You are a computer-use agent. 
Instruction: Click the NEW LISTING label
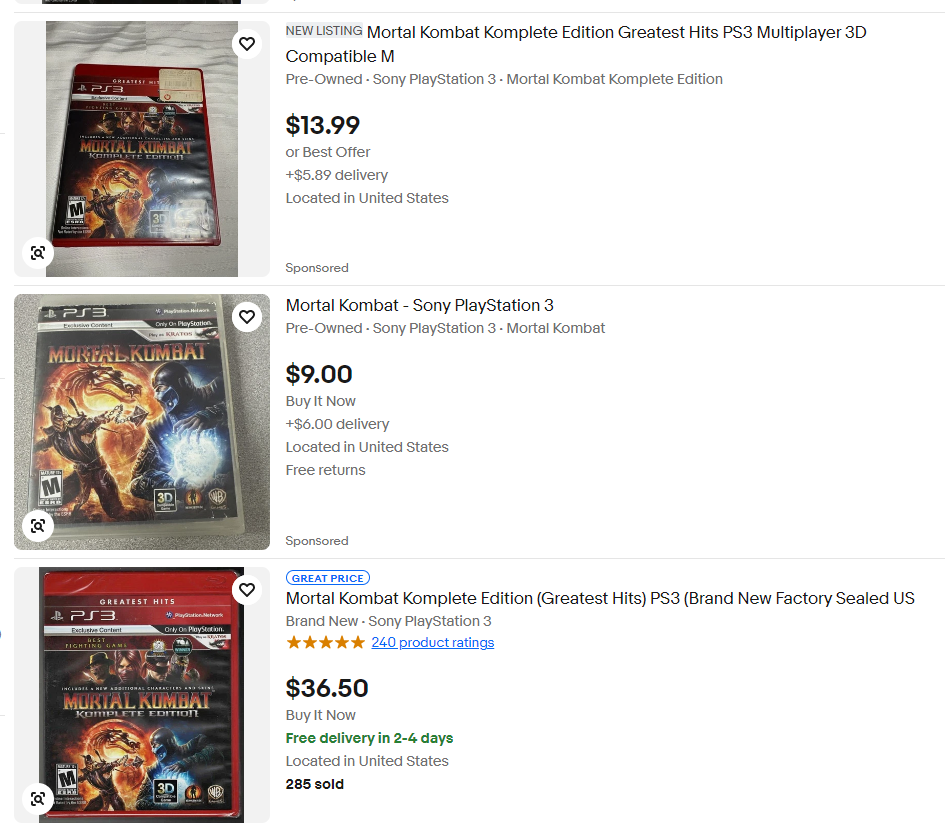[x=324, y=31]
